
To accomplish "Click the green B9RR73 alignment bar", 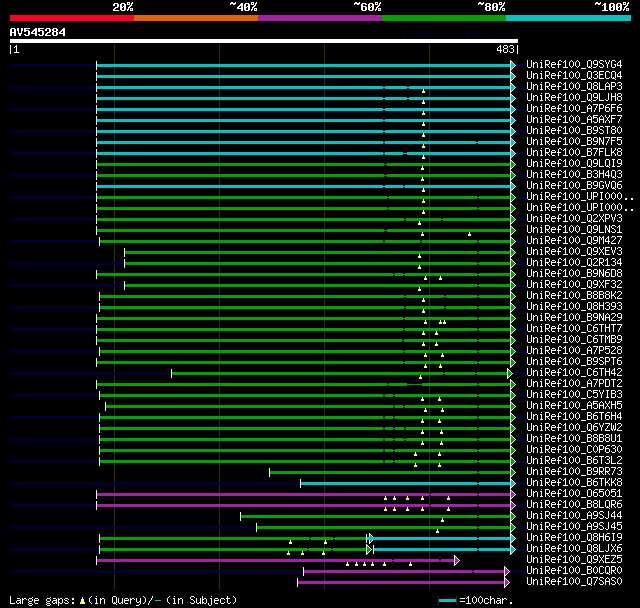I will [390, 473].
